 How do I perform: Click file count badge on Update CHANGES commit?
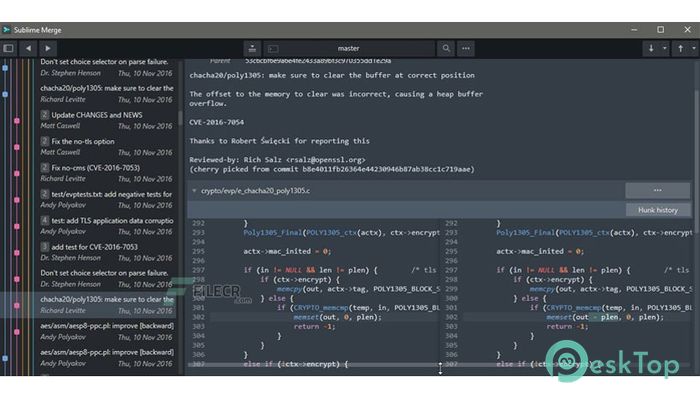(45, 115)
